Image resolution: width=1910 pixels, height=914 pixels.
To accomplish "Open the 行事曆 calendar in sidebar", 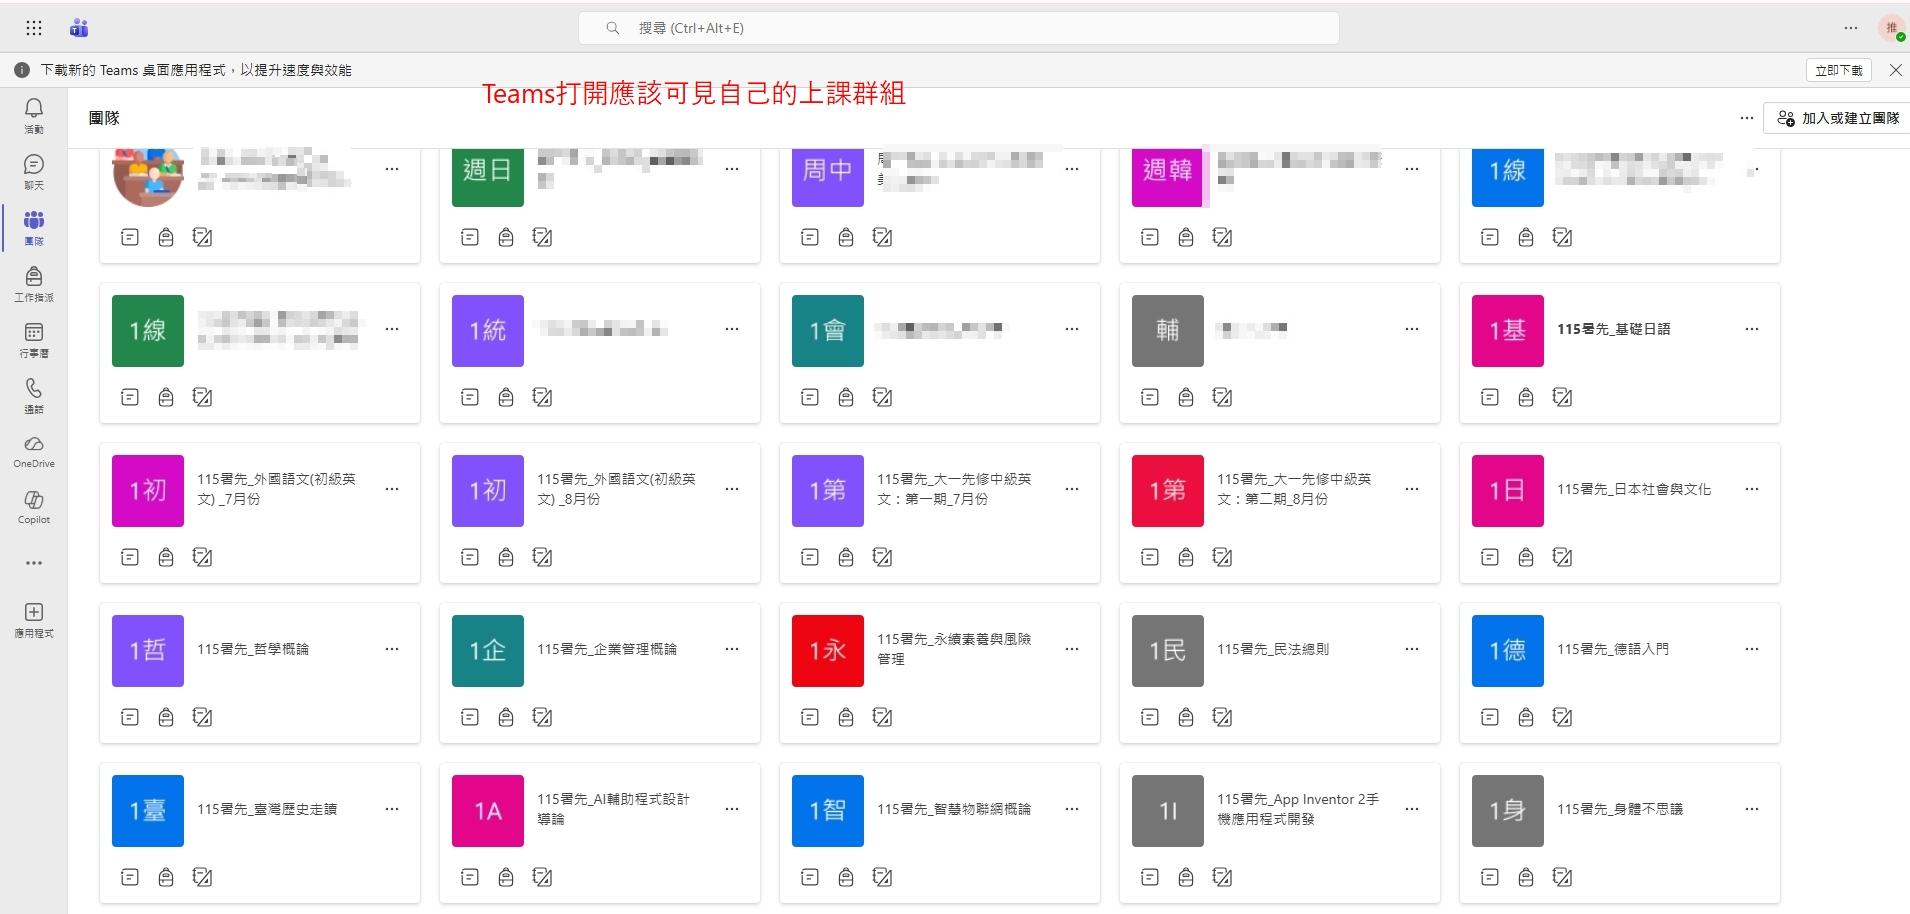I will coord(34,340).
